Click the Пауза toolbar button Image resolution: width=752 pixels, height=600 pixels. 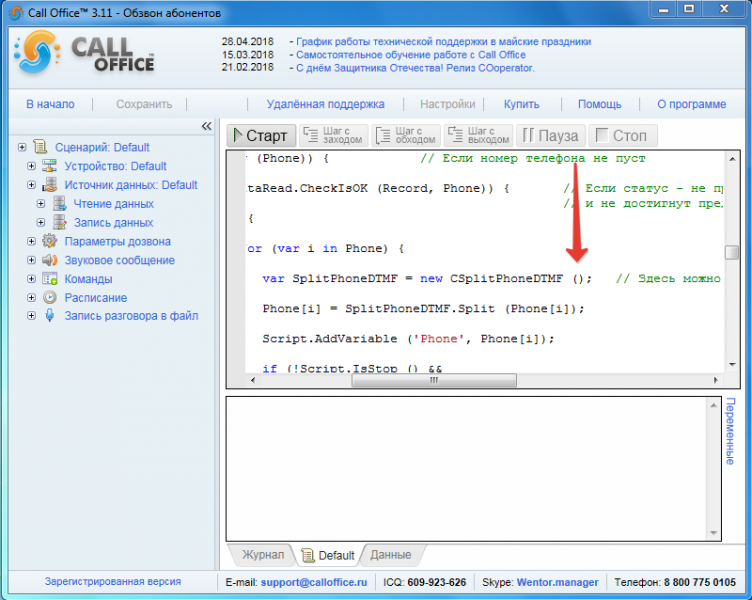[x=551, y=136]
